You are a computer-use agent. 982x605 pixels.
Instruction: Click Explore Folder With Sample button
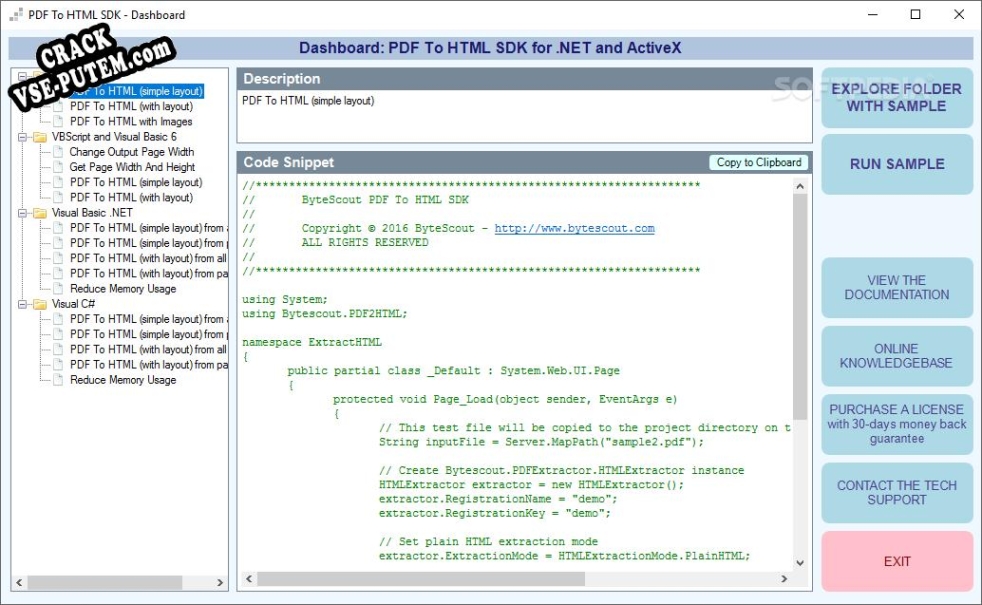[x=897, y=98]
